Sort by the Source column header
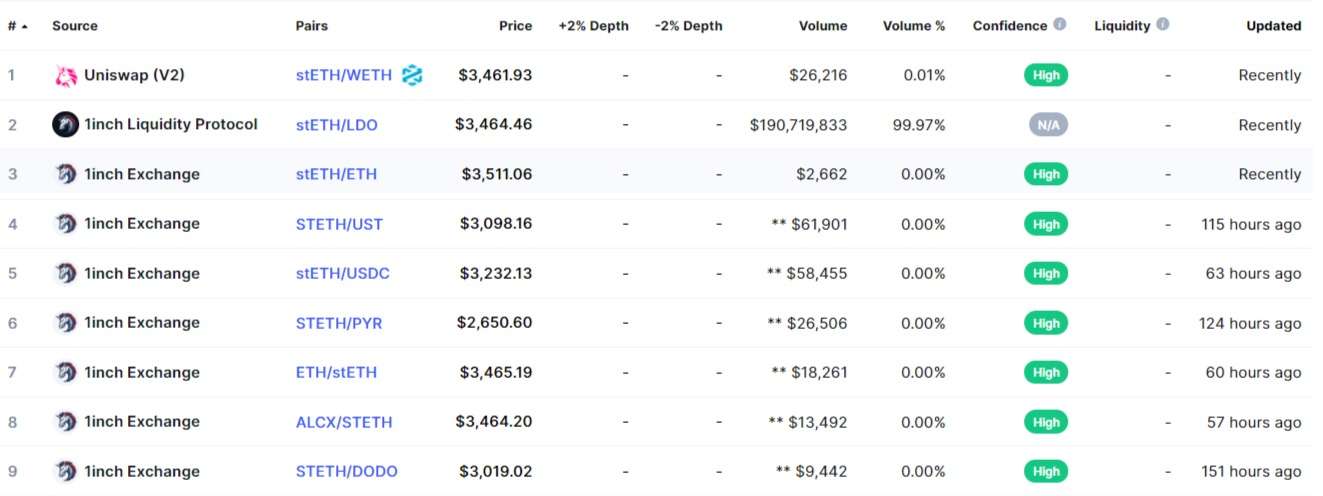 [x=74, y=26]
